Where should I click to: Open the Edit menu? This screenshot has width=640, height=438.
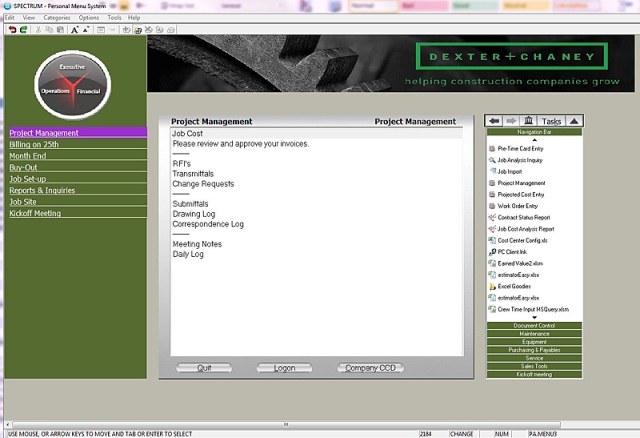pos(9,18)
